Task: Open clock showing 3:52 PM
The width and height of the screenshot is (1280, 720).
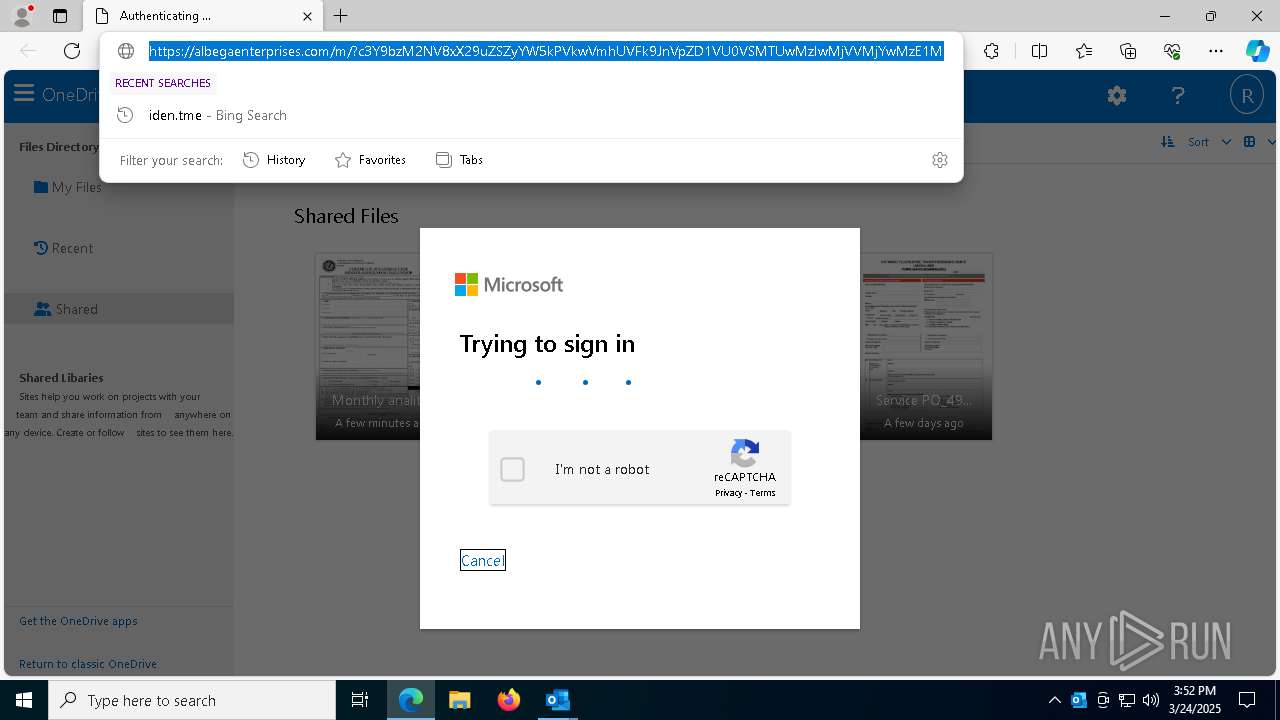Action: [1196, 700]
